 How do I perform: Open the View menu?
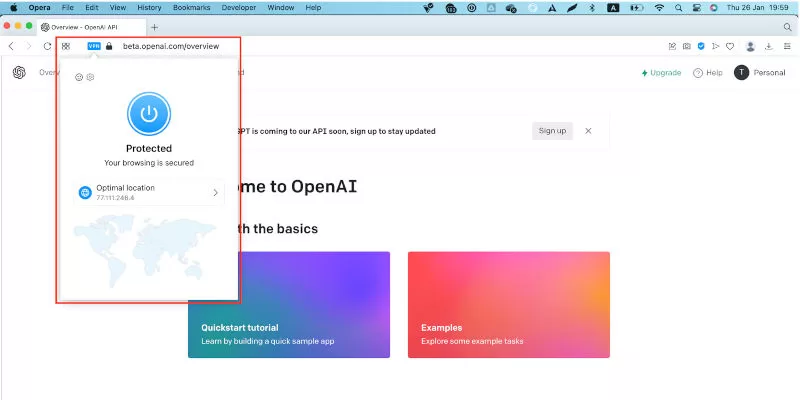point(118,8)
